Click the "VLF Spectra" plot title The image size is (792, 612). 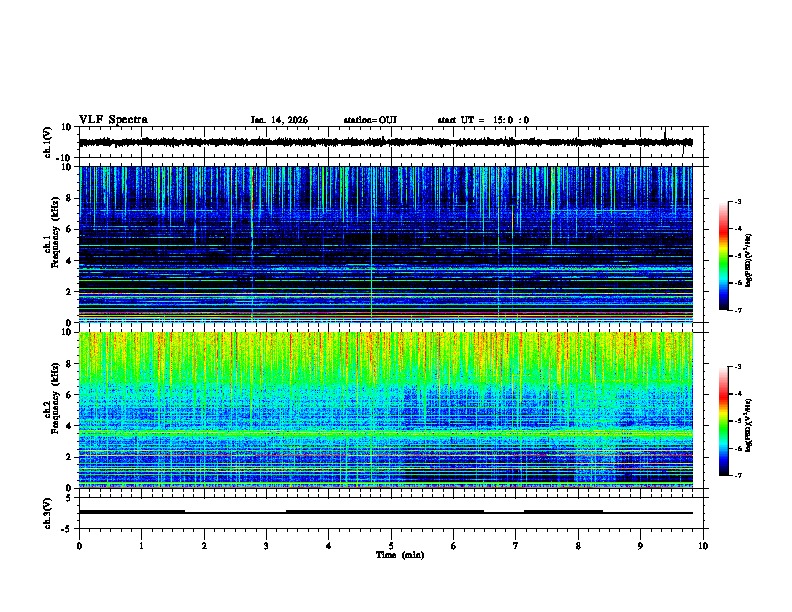click(113, 119)
